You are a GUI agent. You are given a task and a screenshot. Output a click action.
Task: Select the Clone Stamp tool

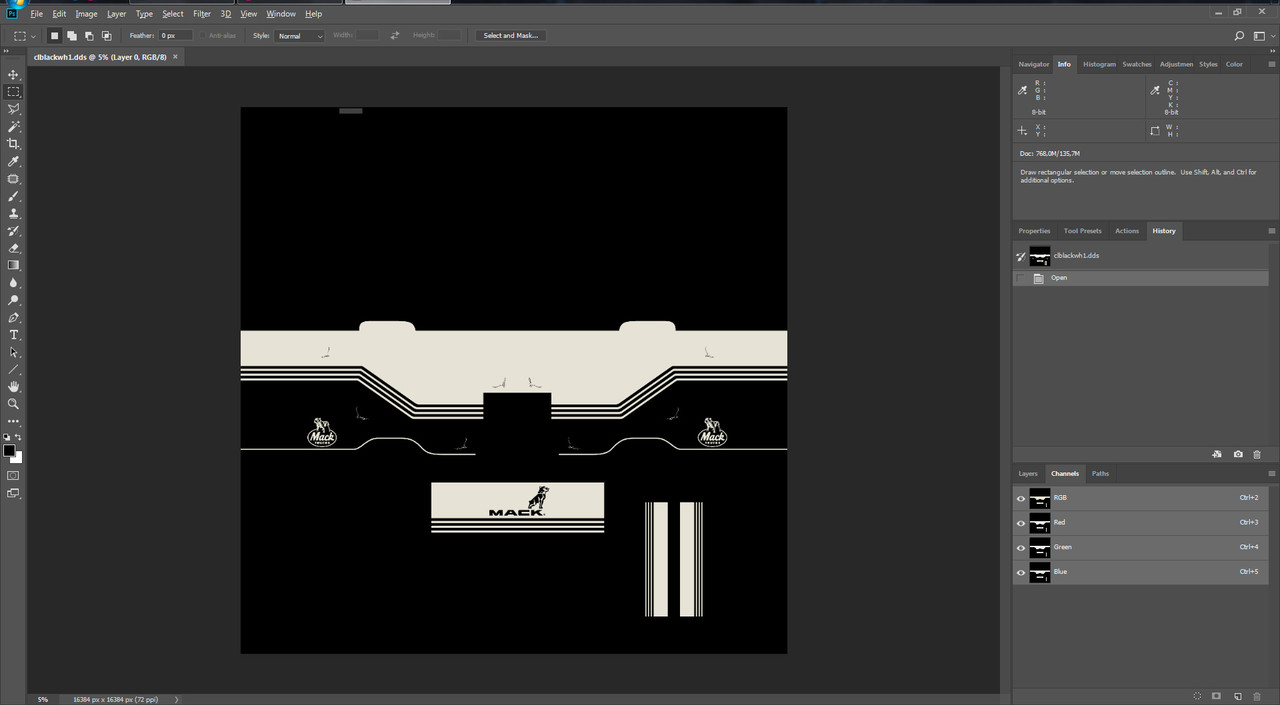[14, 213]
